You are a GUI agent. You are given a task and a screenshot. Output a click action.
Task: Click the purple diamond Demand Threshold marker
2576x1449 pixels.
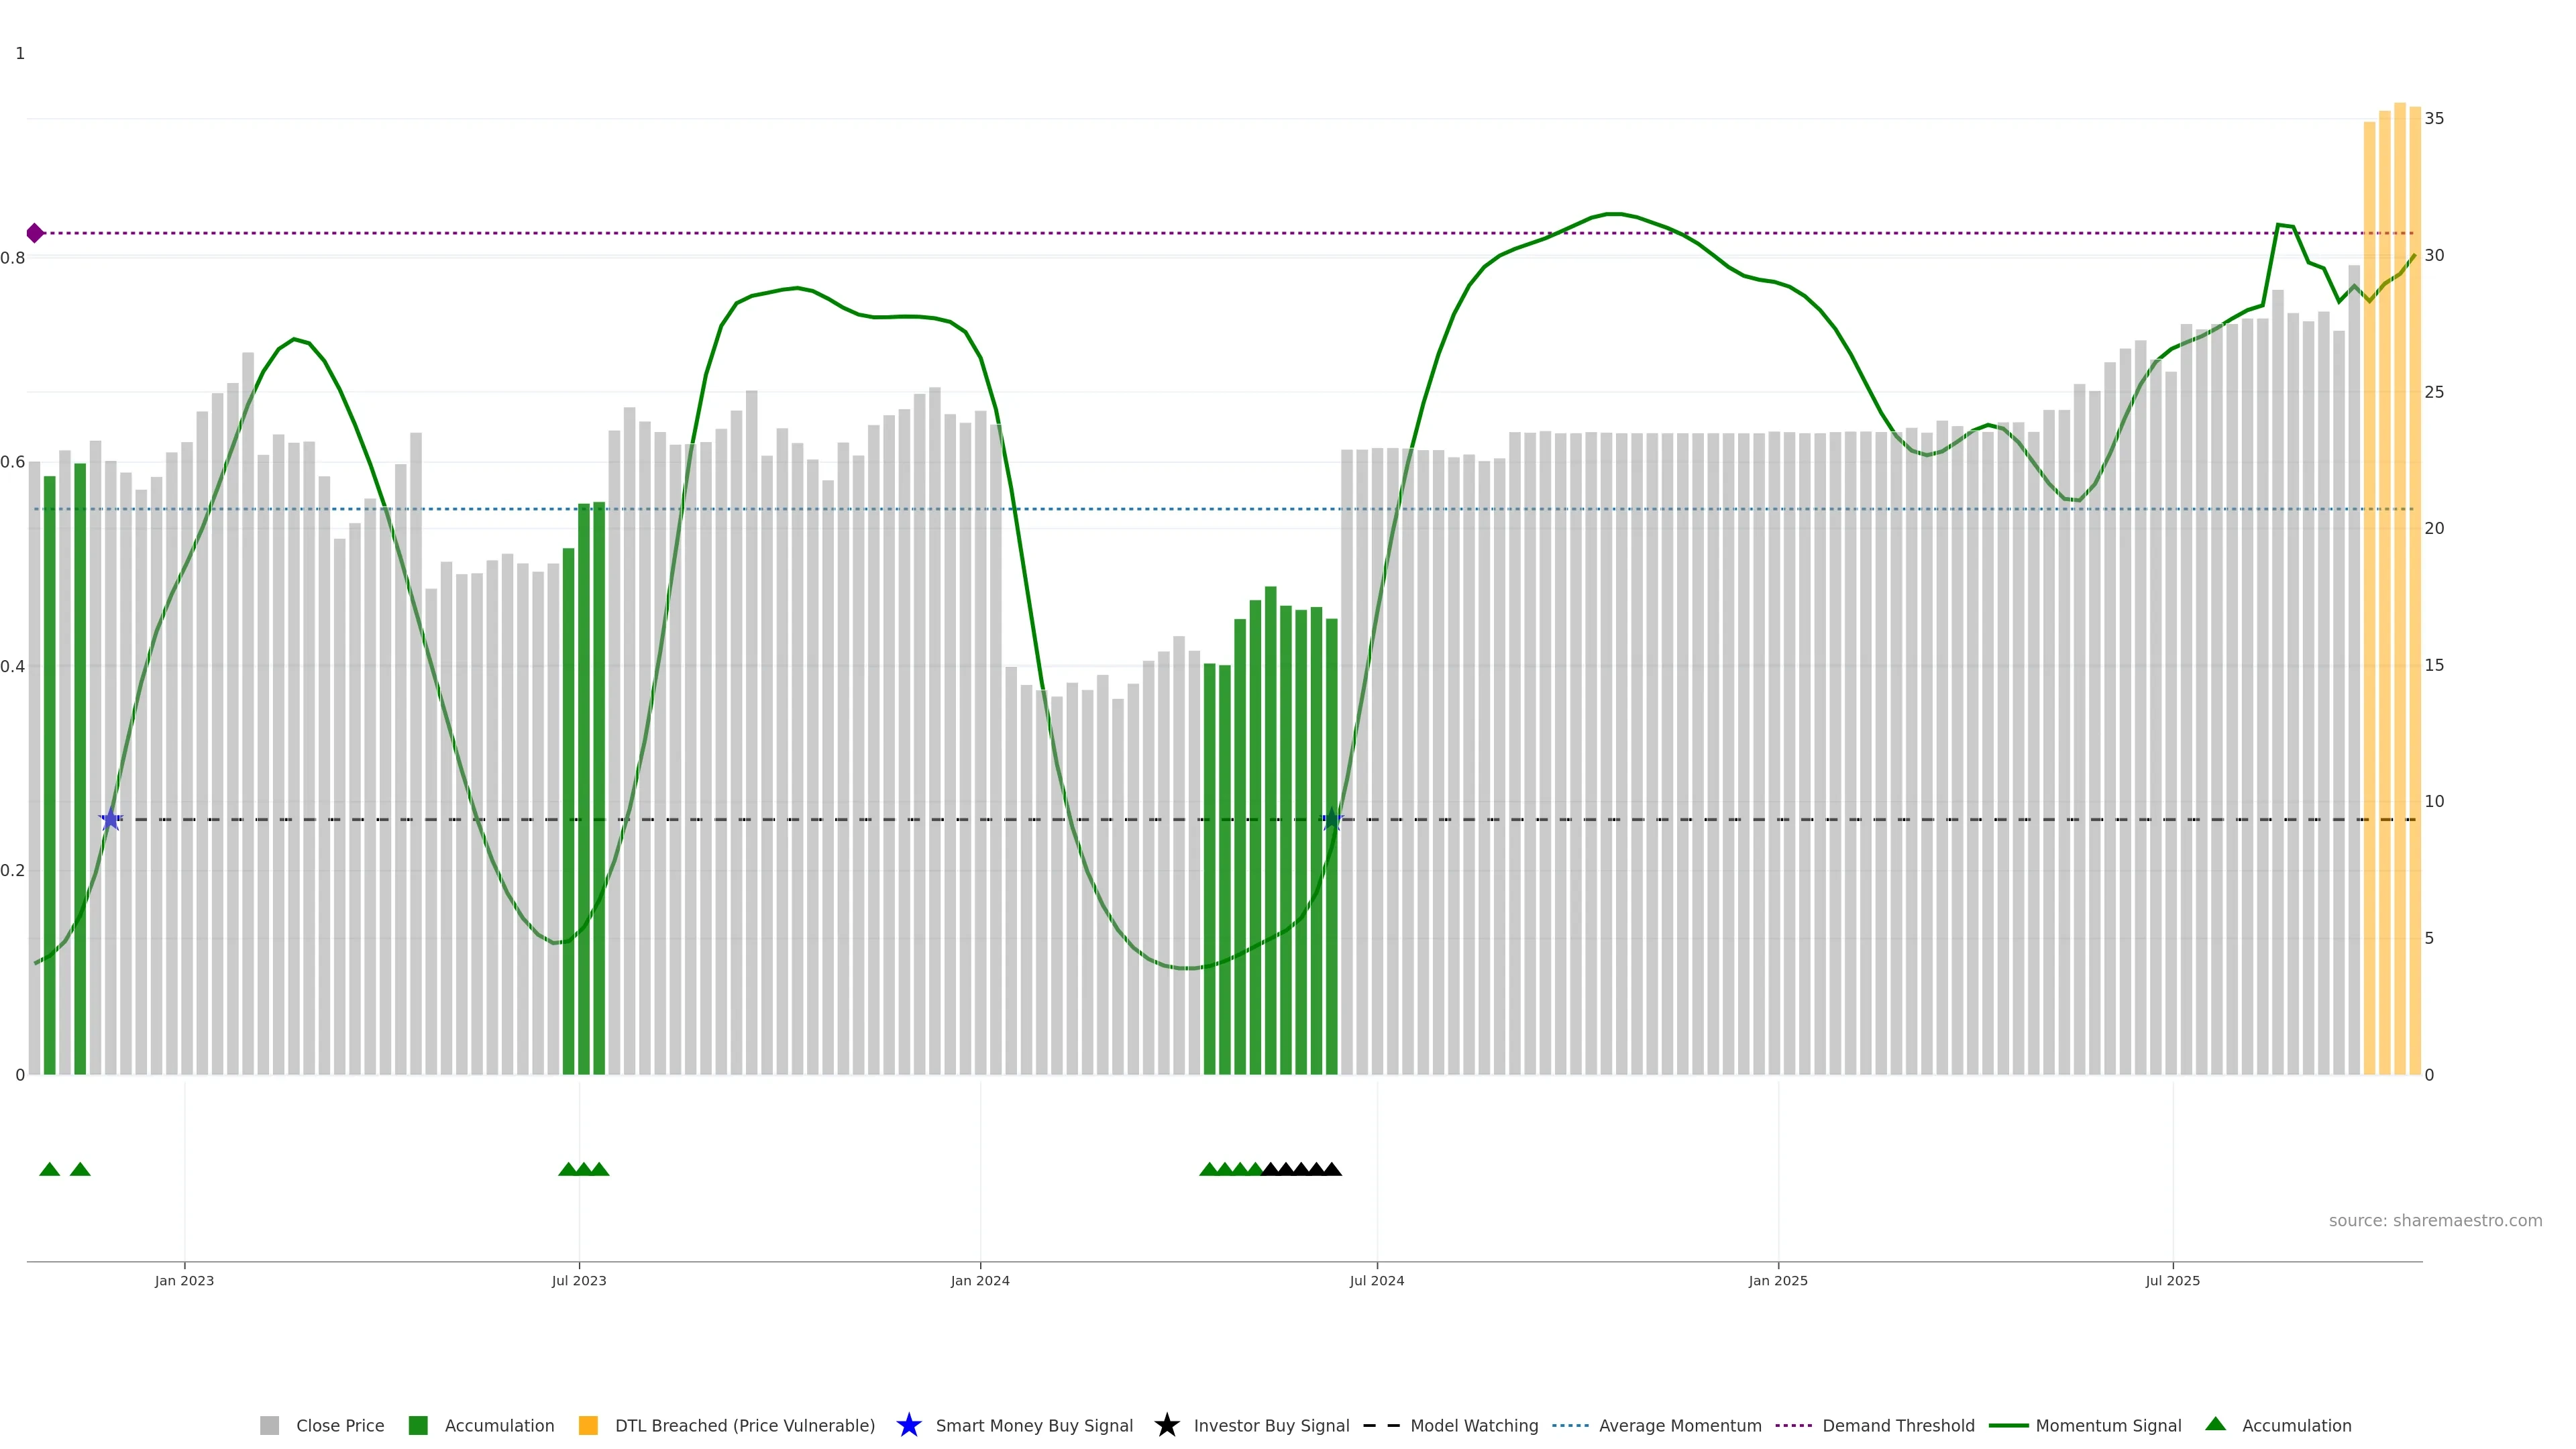35,233
